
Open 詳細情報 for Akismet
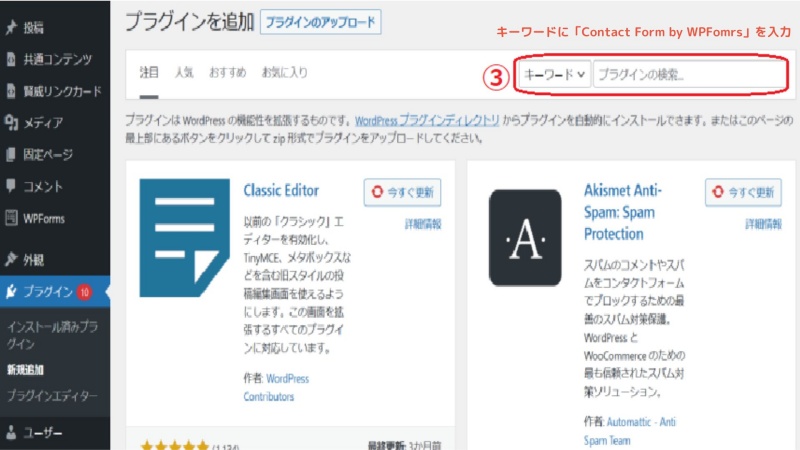tap(763, 223)
